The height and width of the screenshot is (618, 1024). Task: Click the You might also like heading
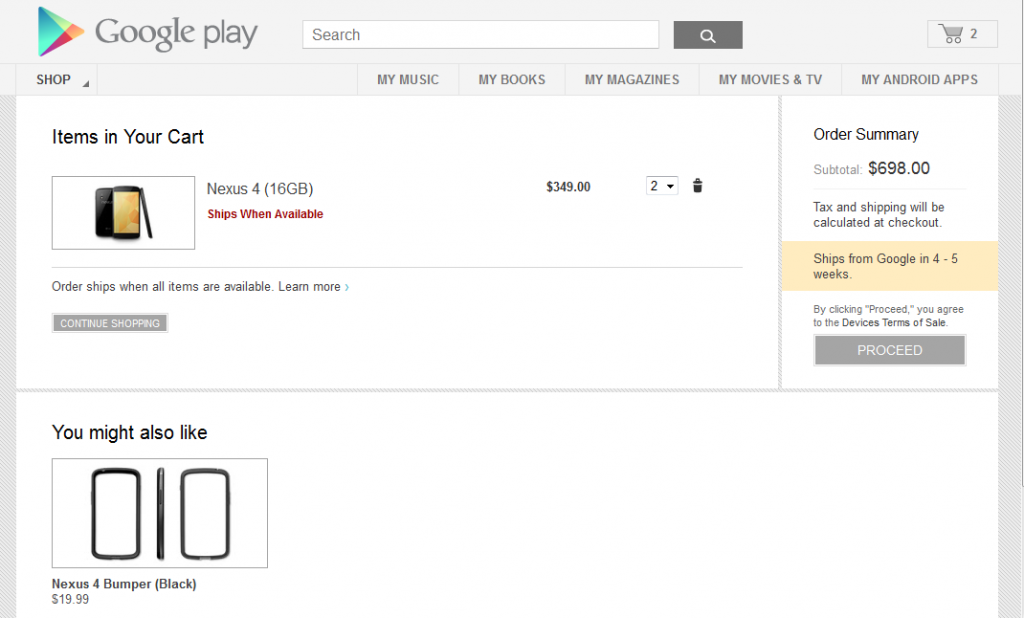tap(129, 432)
